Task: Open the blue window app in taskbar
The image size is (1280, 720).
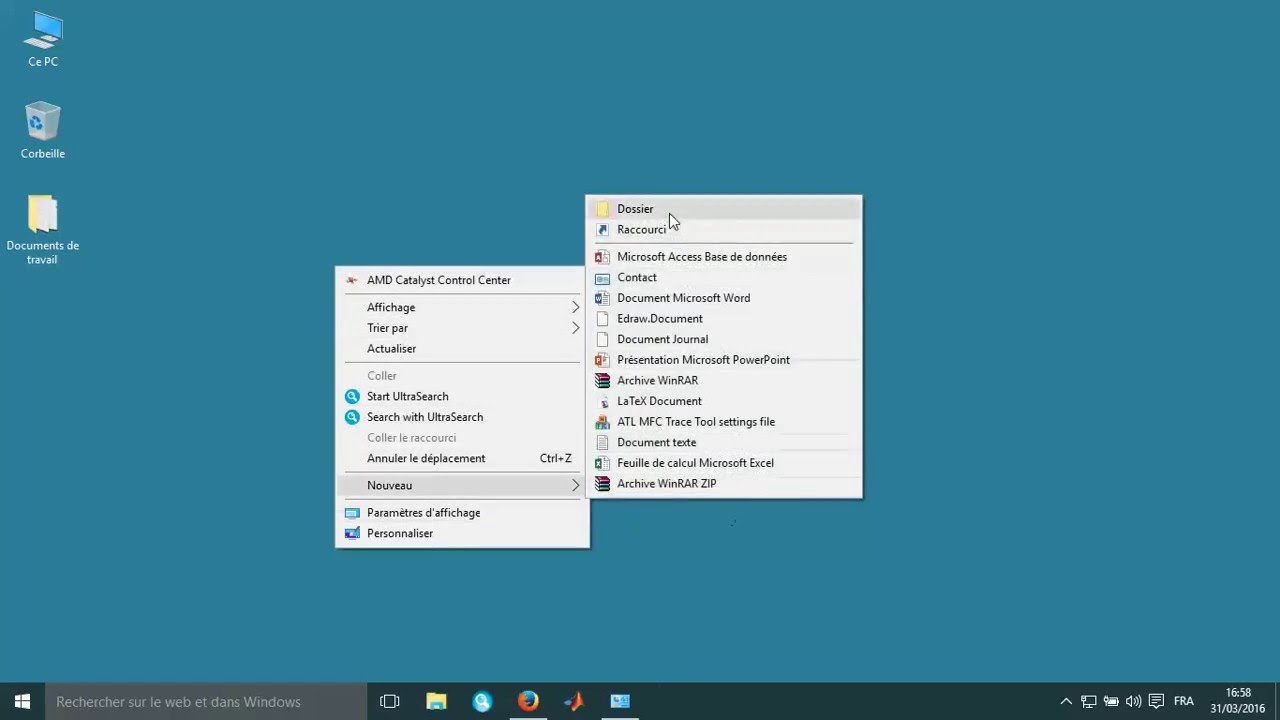Action: 620,702
